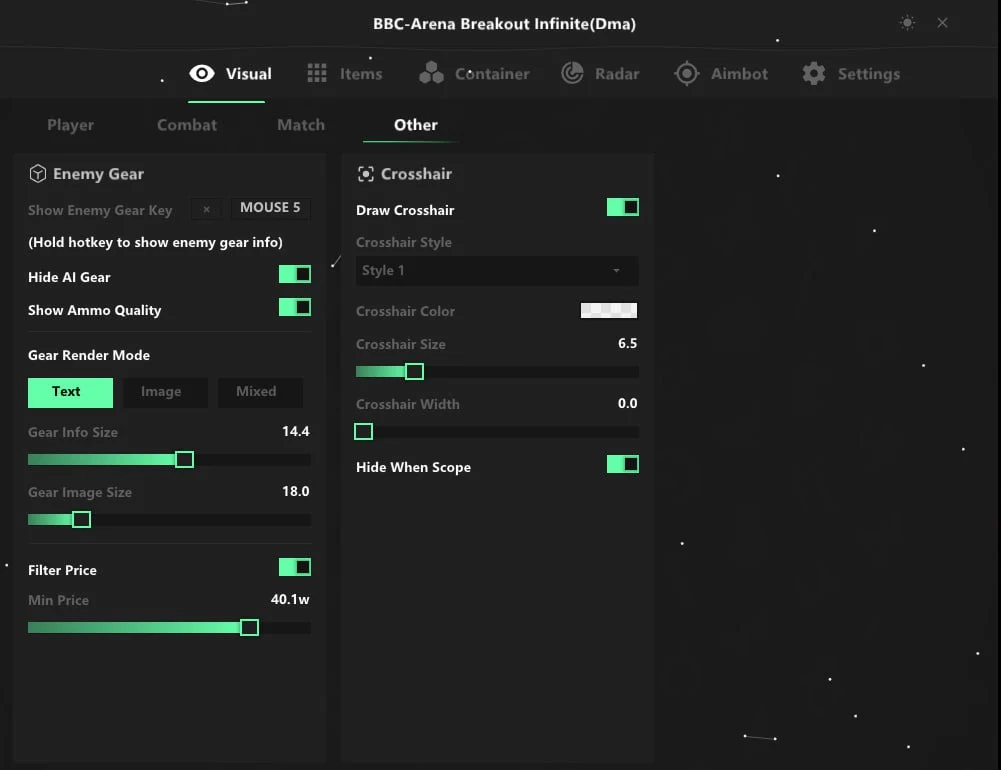Select Mixed gear render mode
Viewport: 1001px width, 770px height.
(x=260, y=392)
